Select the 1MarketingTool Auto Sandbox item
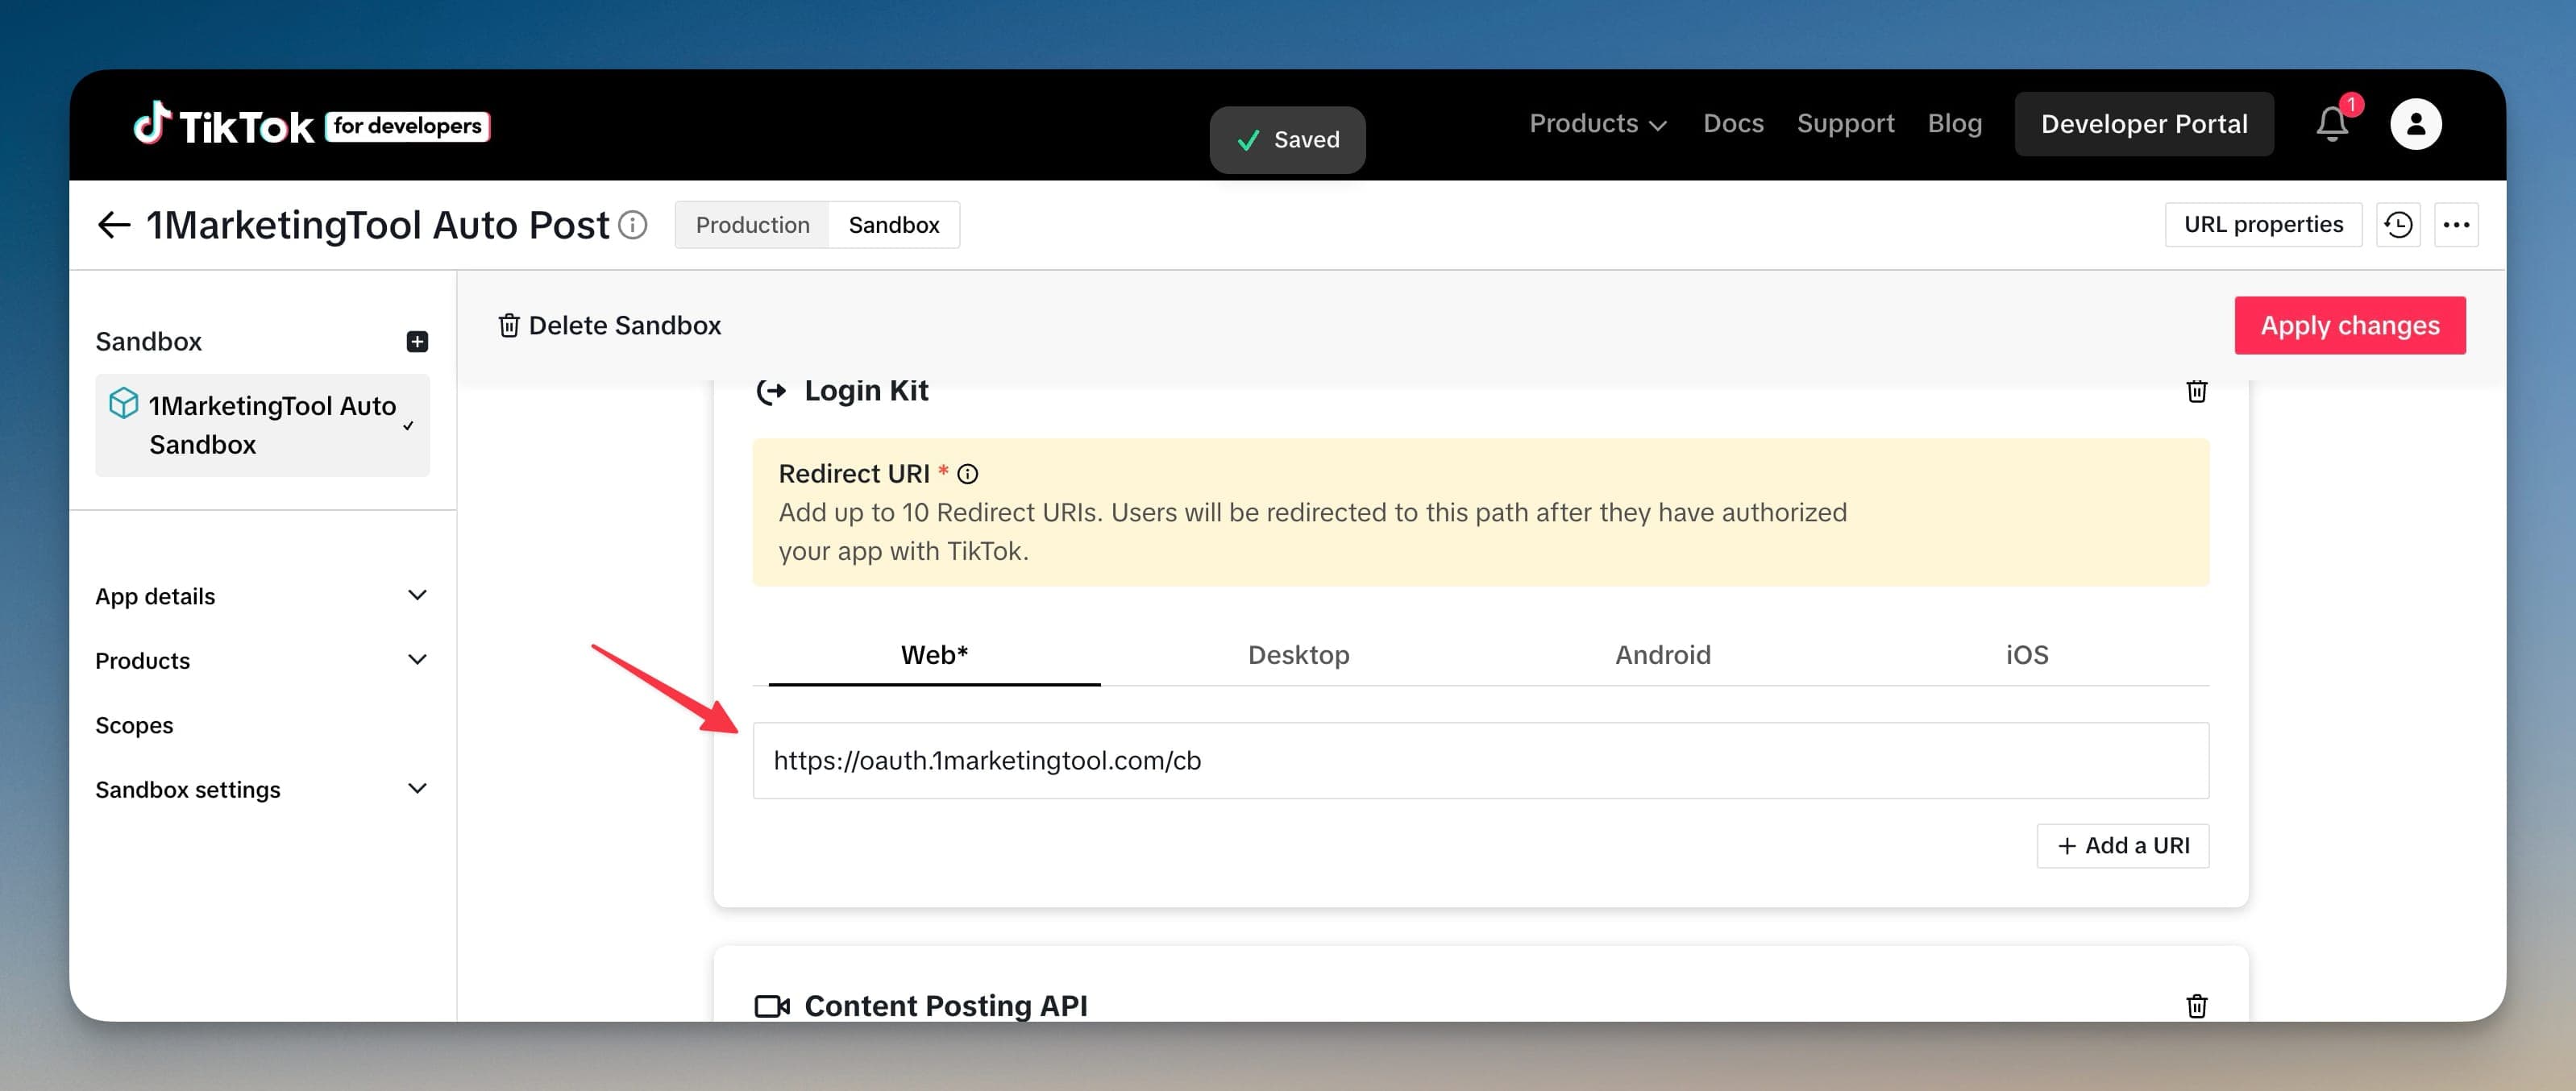The image size is (2576, 1091). (262, 425)
